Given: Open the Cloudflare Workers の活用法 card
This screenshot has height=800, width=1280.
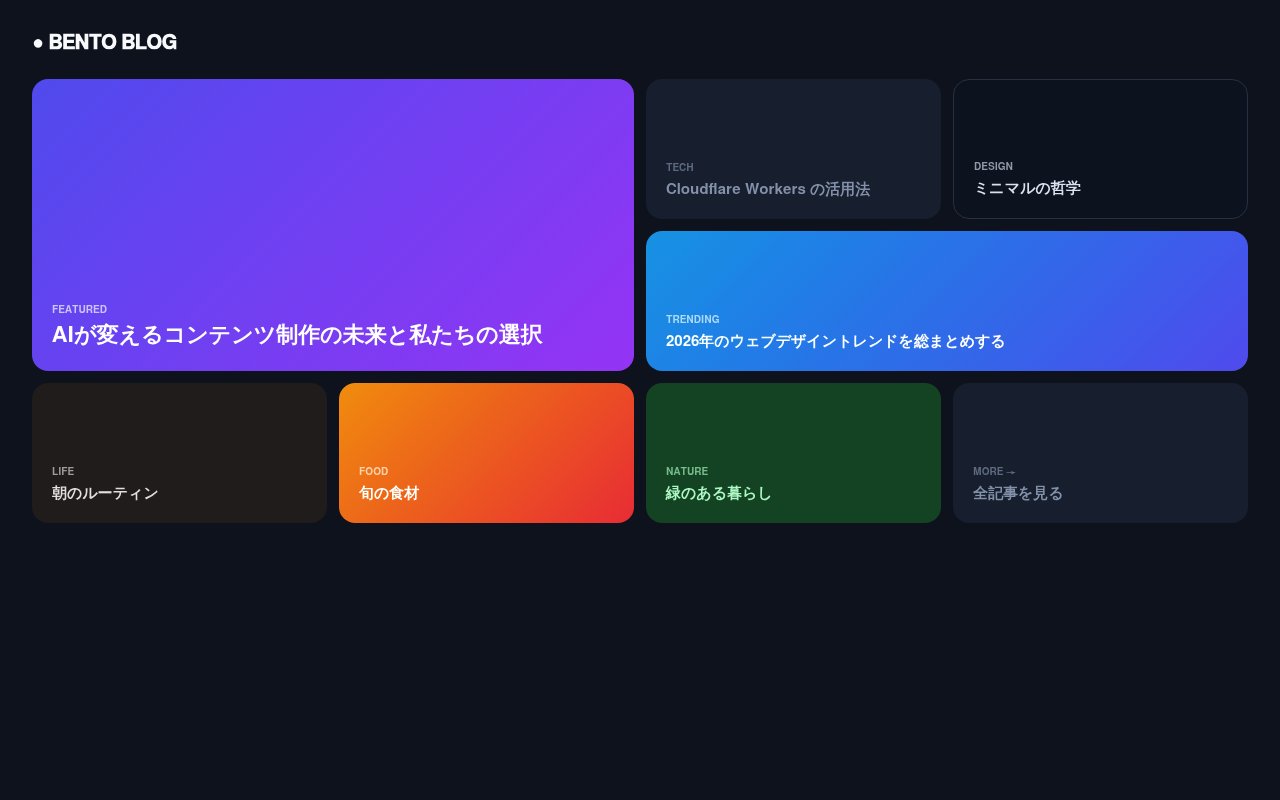Looking at the screenshot, I should click(793, 149).
